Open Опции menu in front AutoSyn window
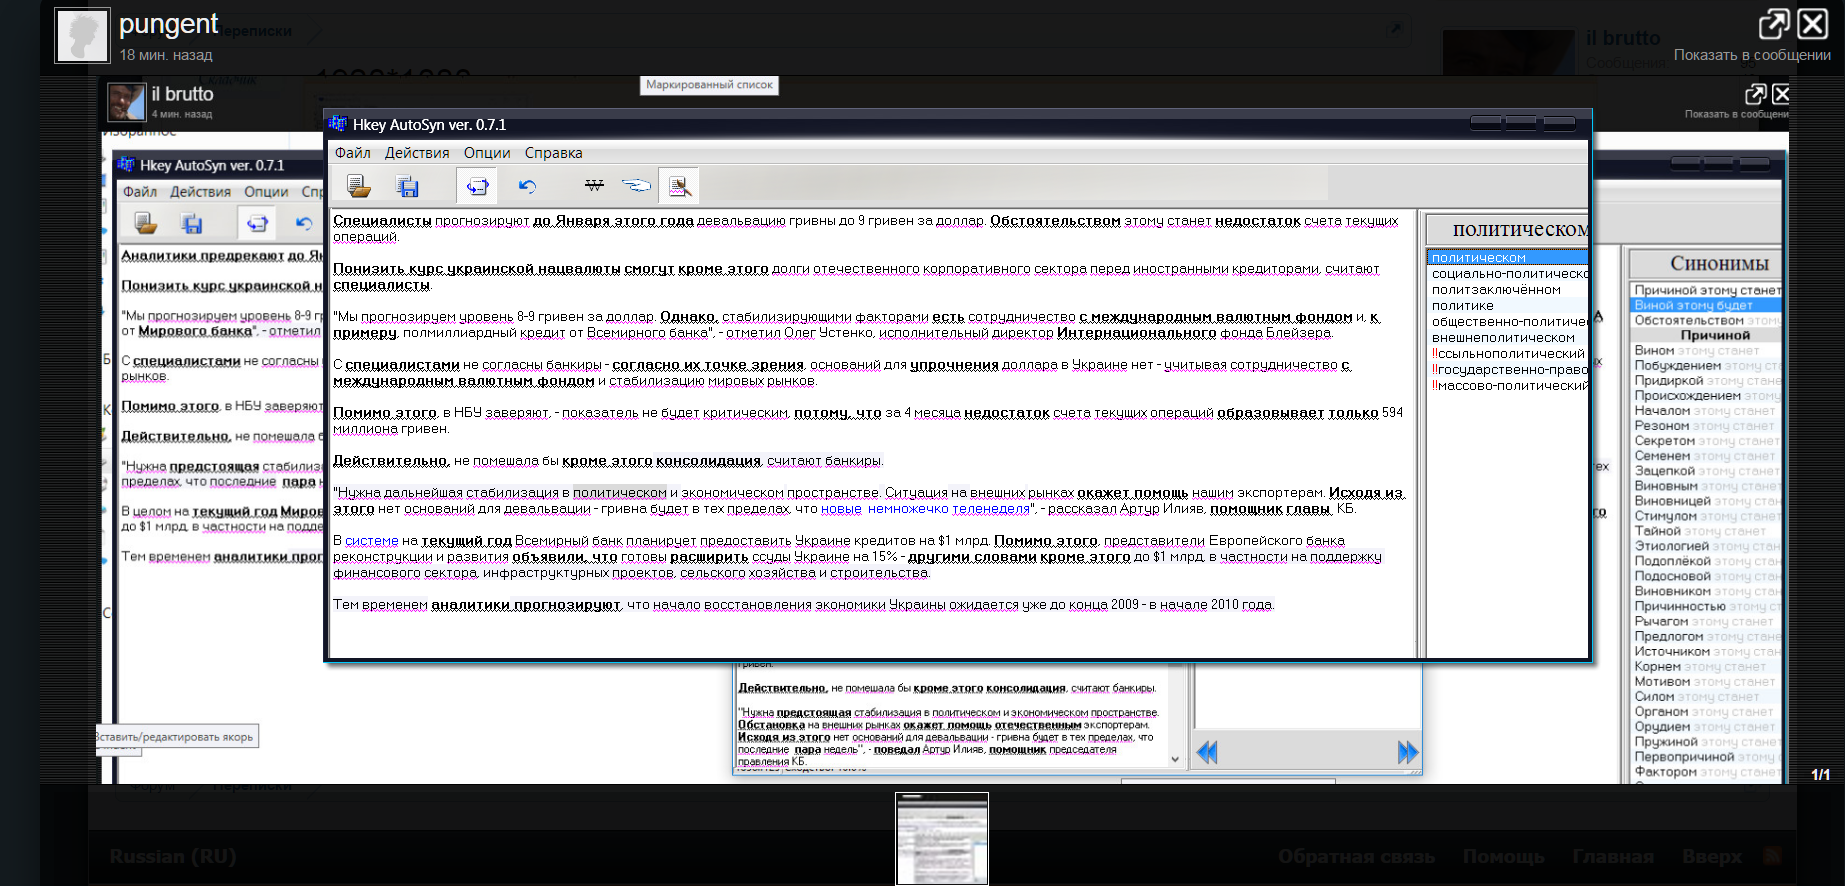Viewport: 1845px width, 886px height. point(487,153)
